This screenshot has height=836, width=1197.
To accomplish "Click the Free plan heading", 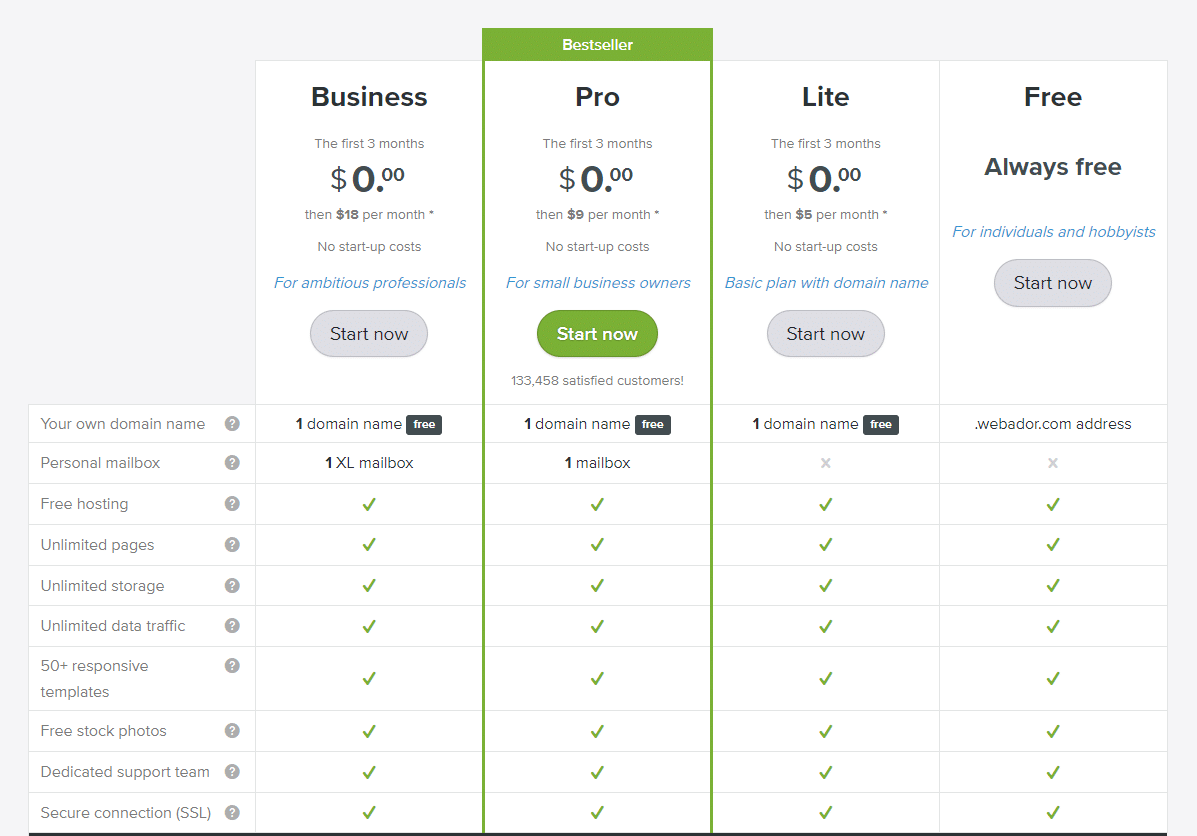I will point(1053,97).
